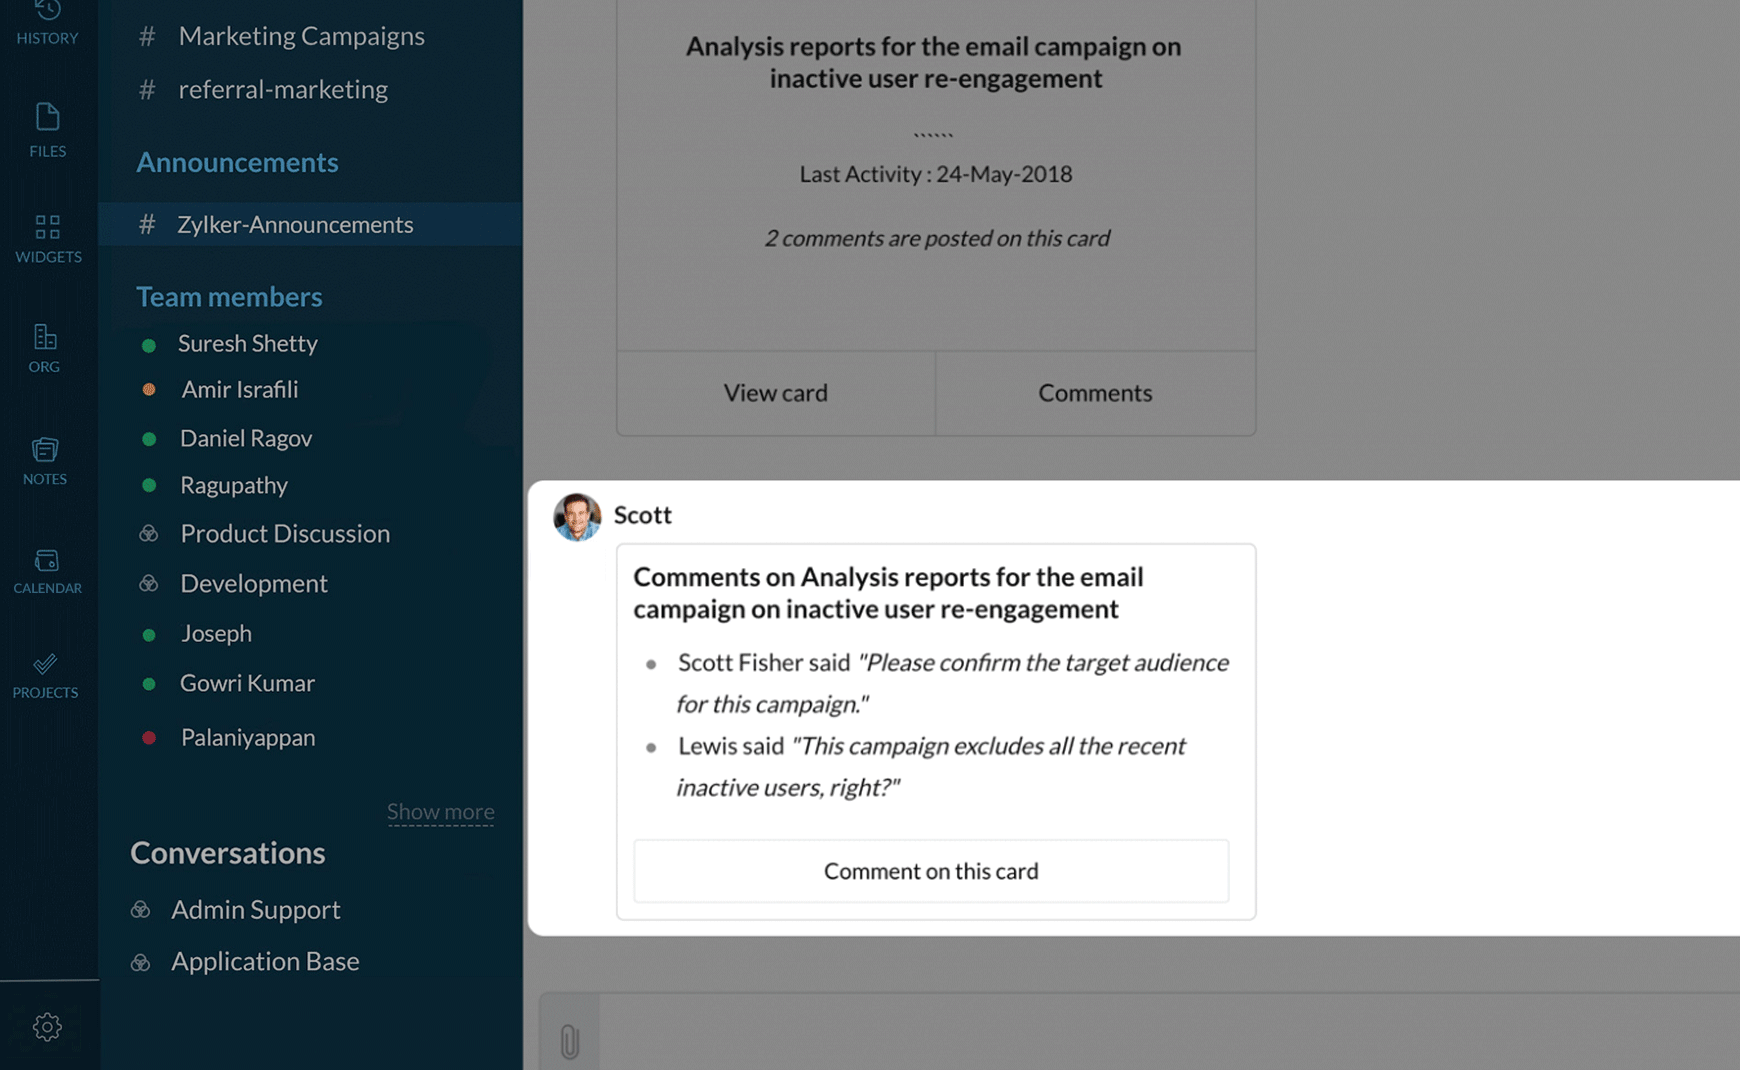Click the Comment on this card button
Image resolution: width=1740 pixels, height=1070 pixels.
[931, 871]
